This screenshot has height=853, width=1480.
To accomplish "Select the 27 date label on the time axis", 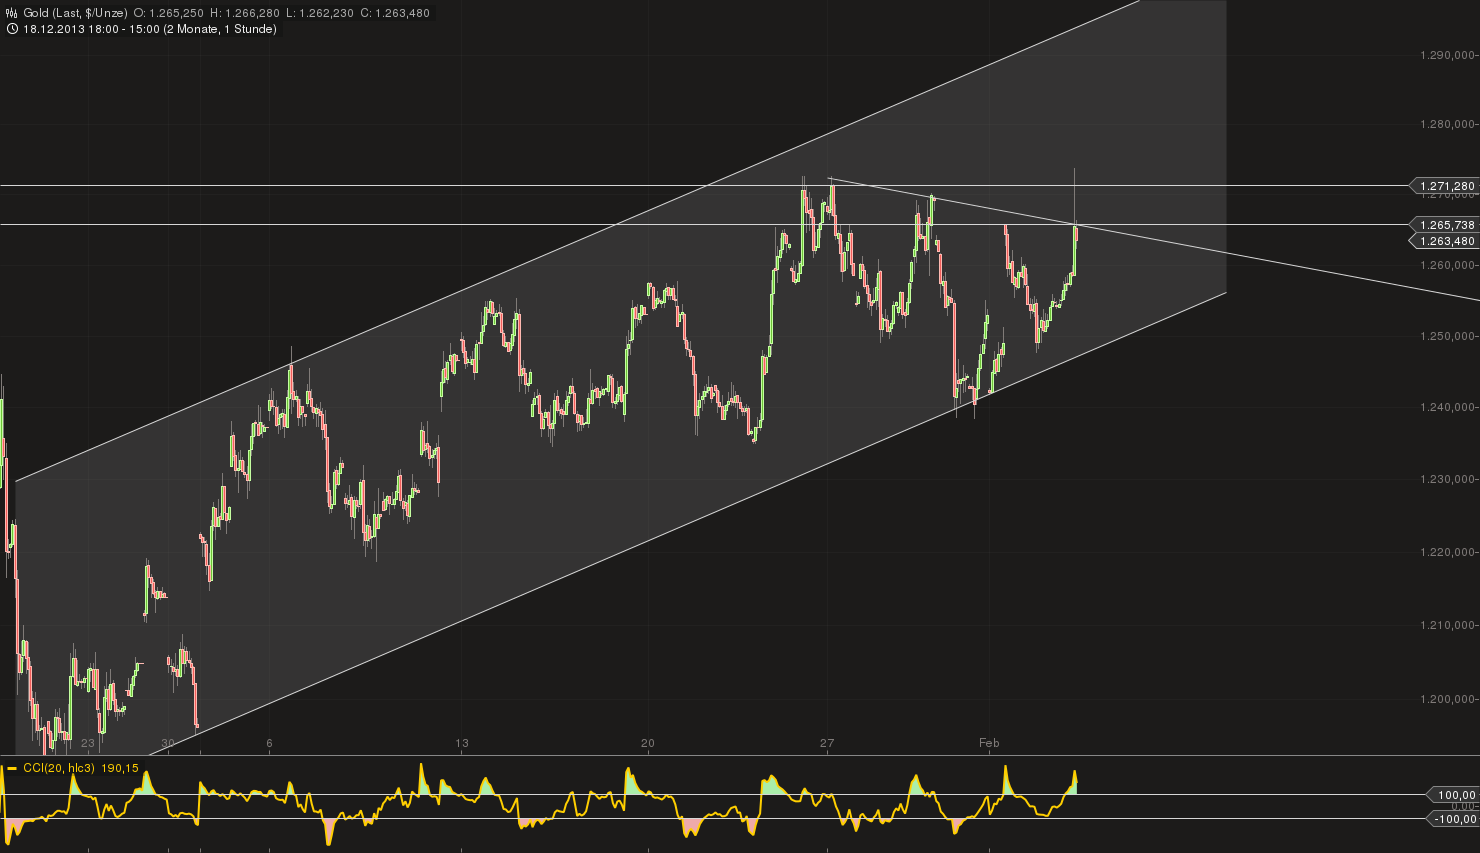I will click(827, 744).
